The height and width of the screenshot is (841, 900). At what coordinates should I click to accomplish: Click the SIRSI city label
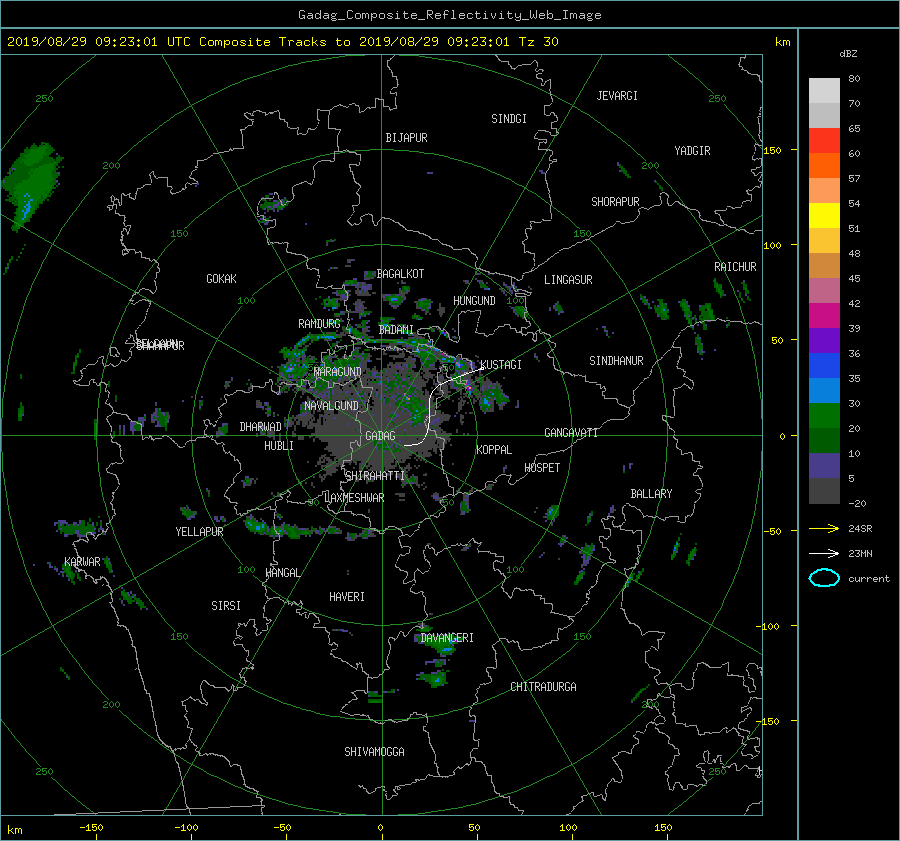(226, 606)
